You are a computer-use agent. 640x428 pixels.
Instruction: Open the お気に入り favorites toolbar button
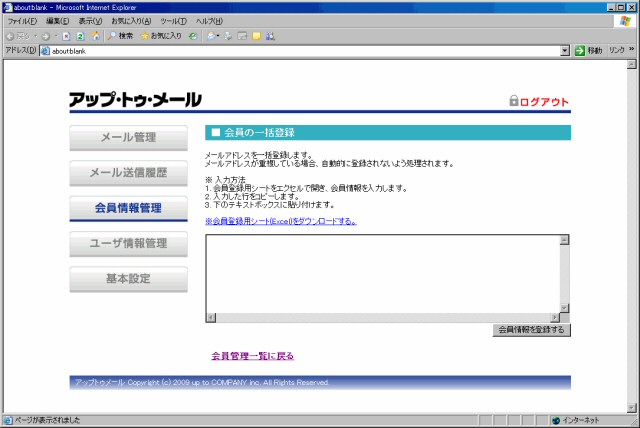(x=161, y=36)
